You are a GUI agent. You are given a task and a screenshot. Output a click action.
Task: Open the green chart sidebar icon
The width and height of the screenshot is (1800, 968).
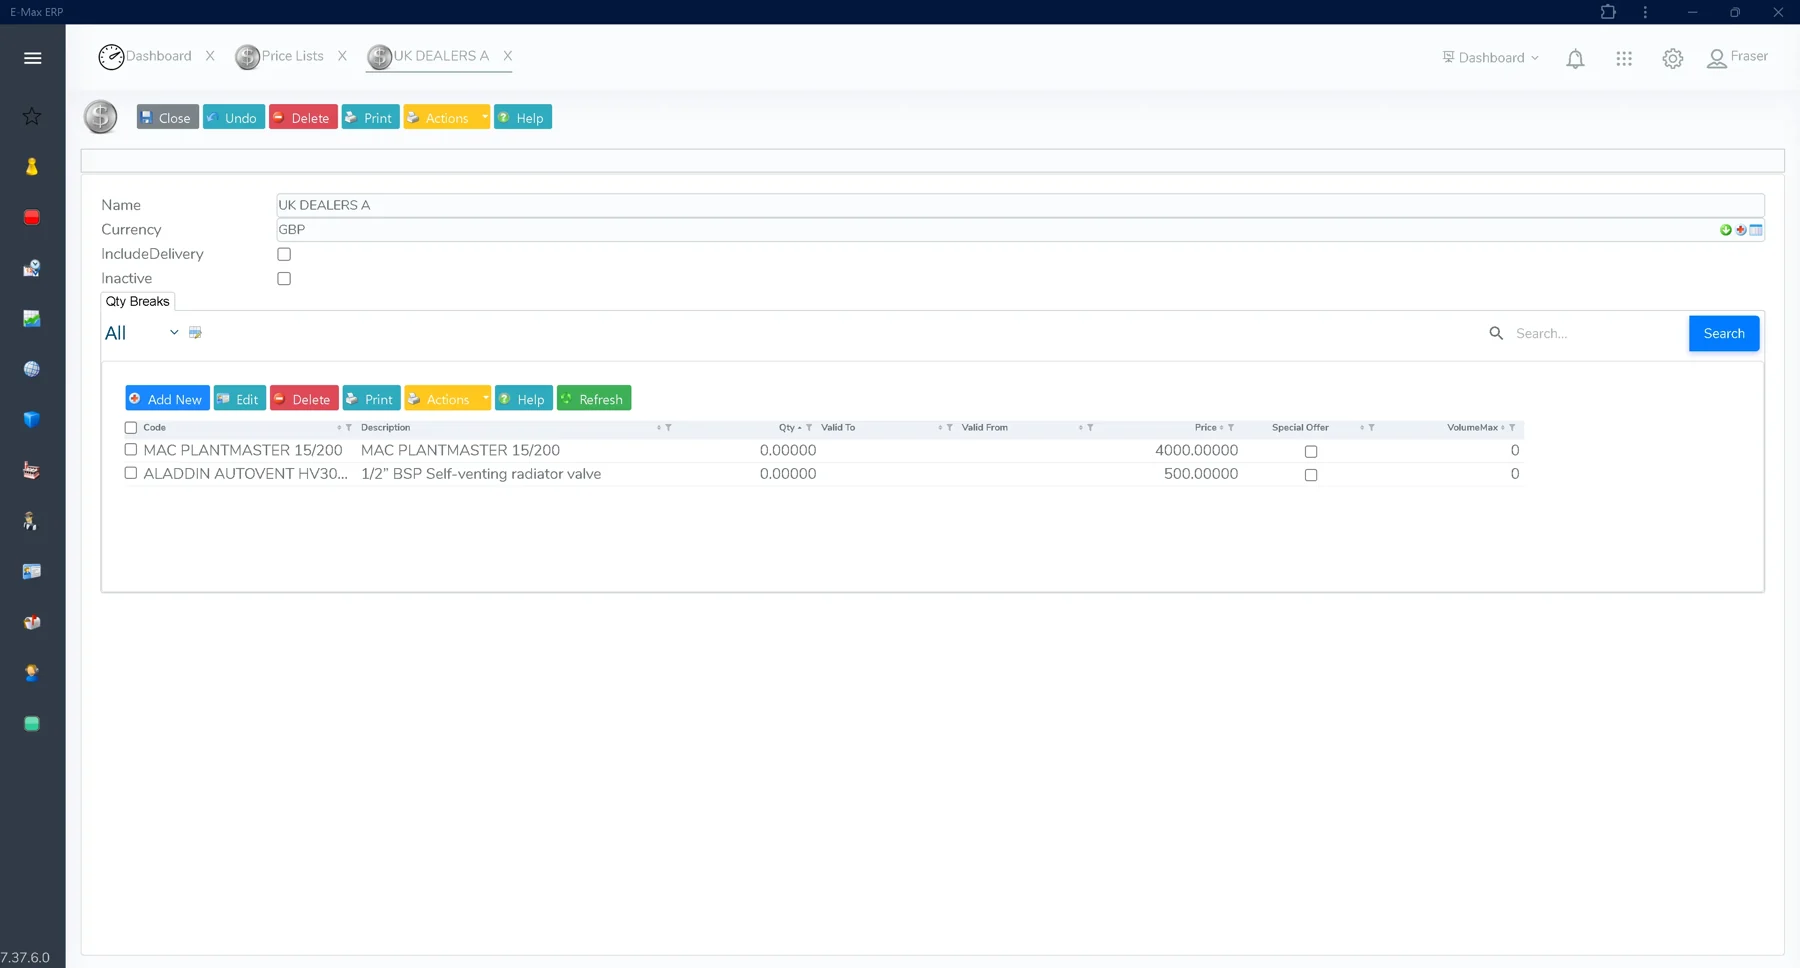32,318
